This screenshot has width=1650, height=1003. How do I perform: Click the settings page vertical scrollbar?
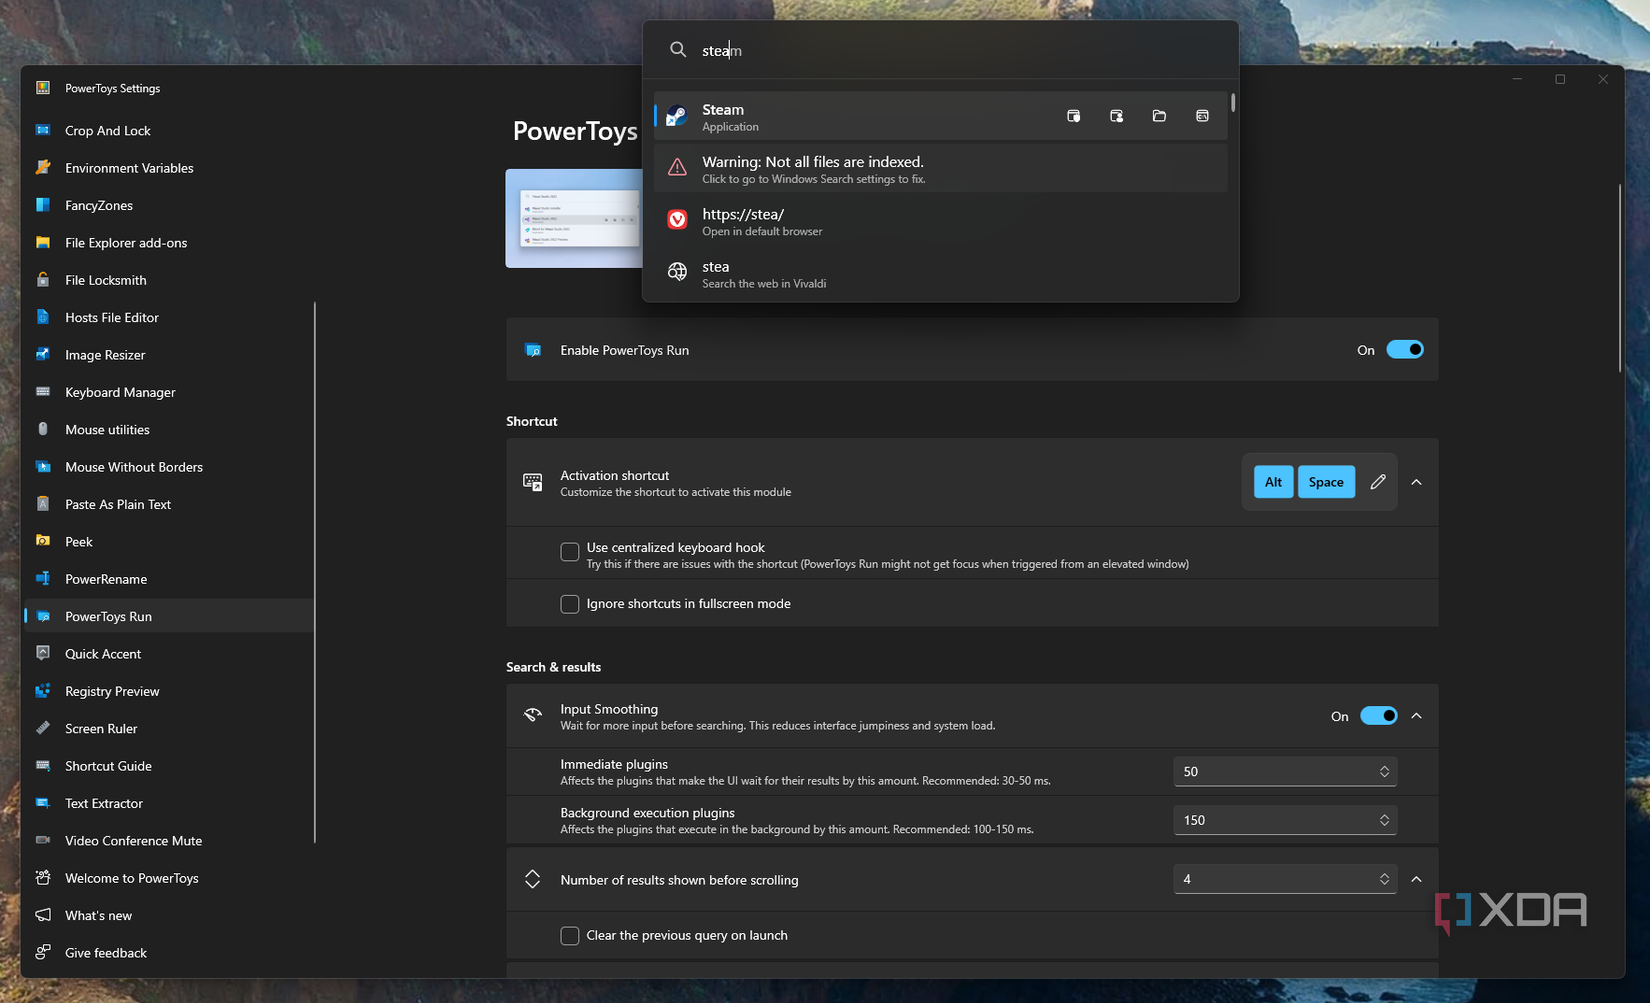tap(1619, 278)
